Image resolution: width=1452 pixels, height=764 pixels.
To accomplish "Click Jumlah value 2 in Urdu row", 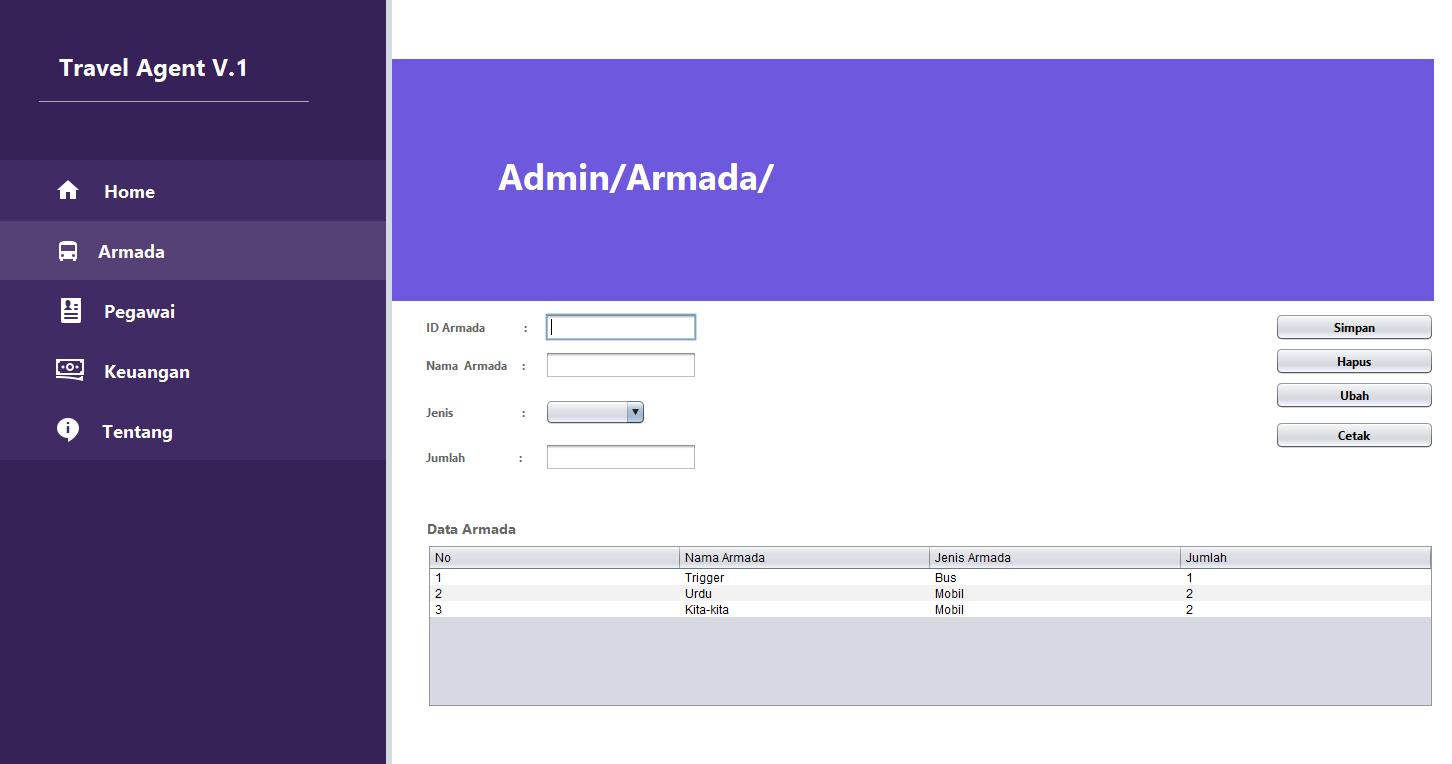I will 1306,594.
